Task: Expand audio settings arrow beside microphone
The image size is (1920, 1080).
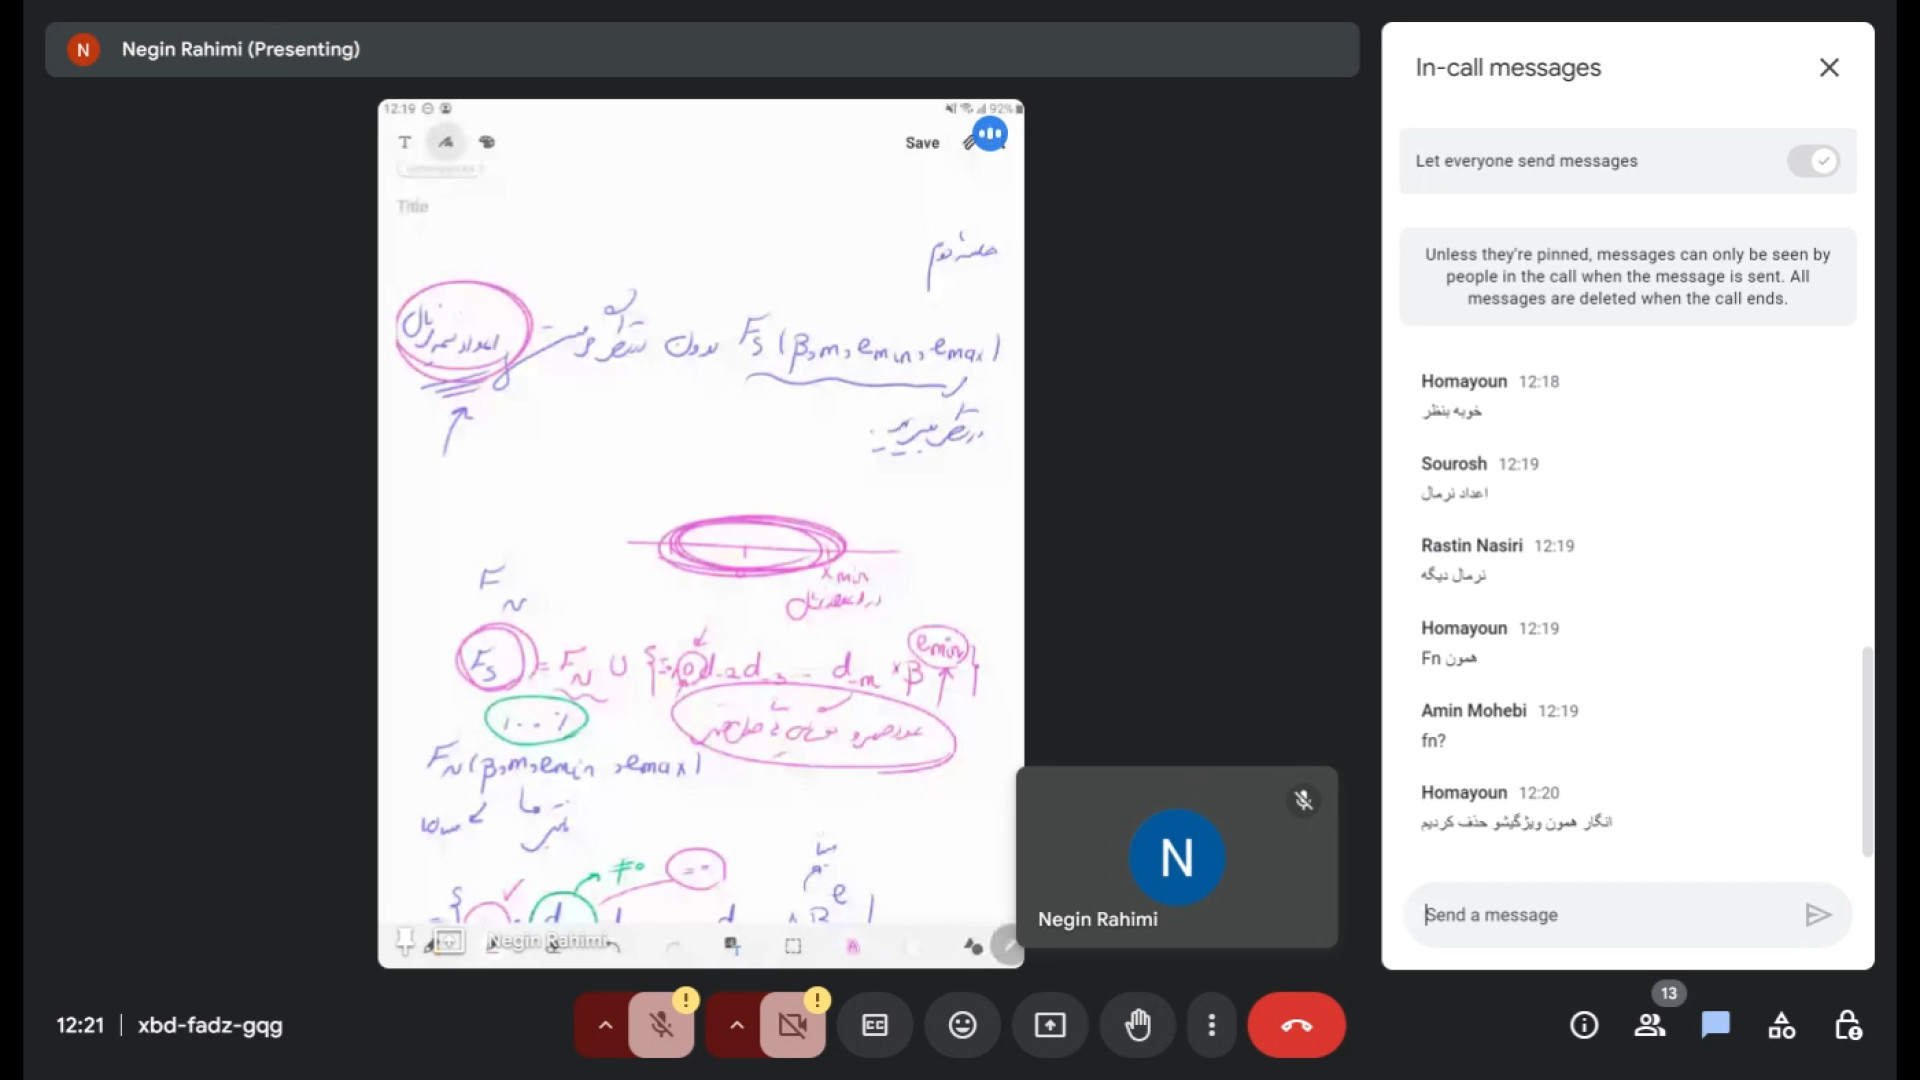Action: [x=605, y=1025]
